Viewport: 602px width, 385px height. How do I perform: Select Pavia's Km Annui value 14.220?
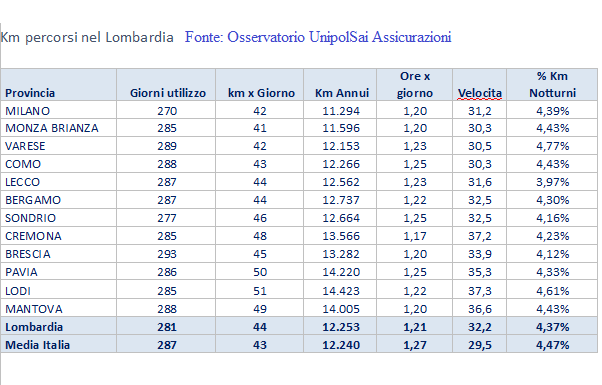(x=341, y=272)
